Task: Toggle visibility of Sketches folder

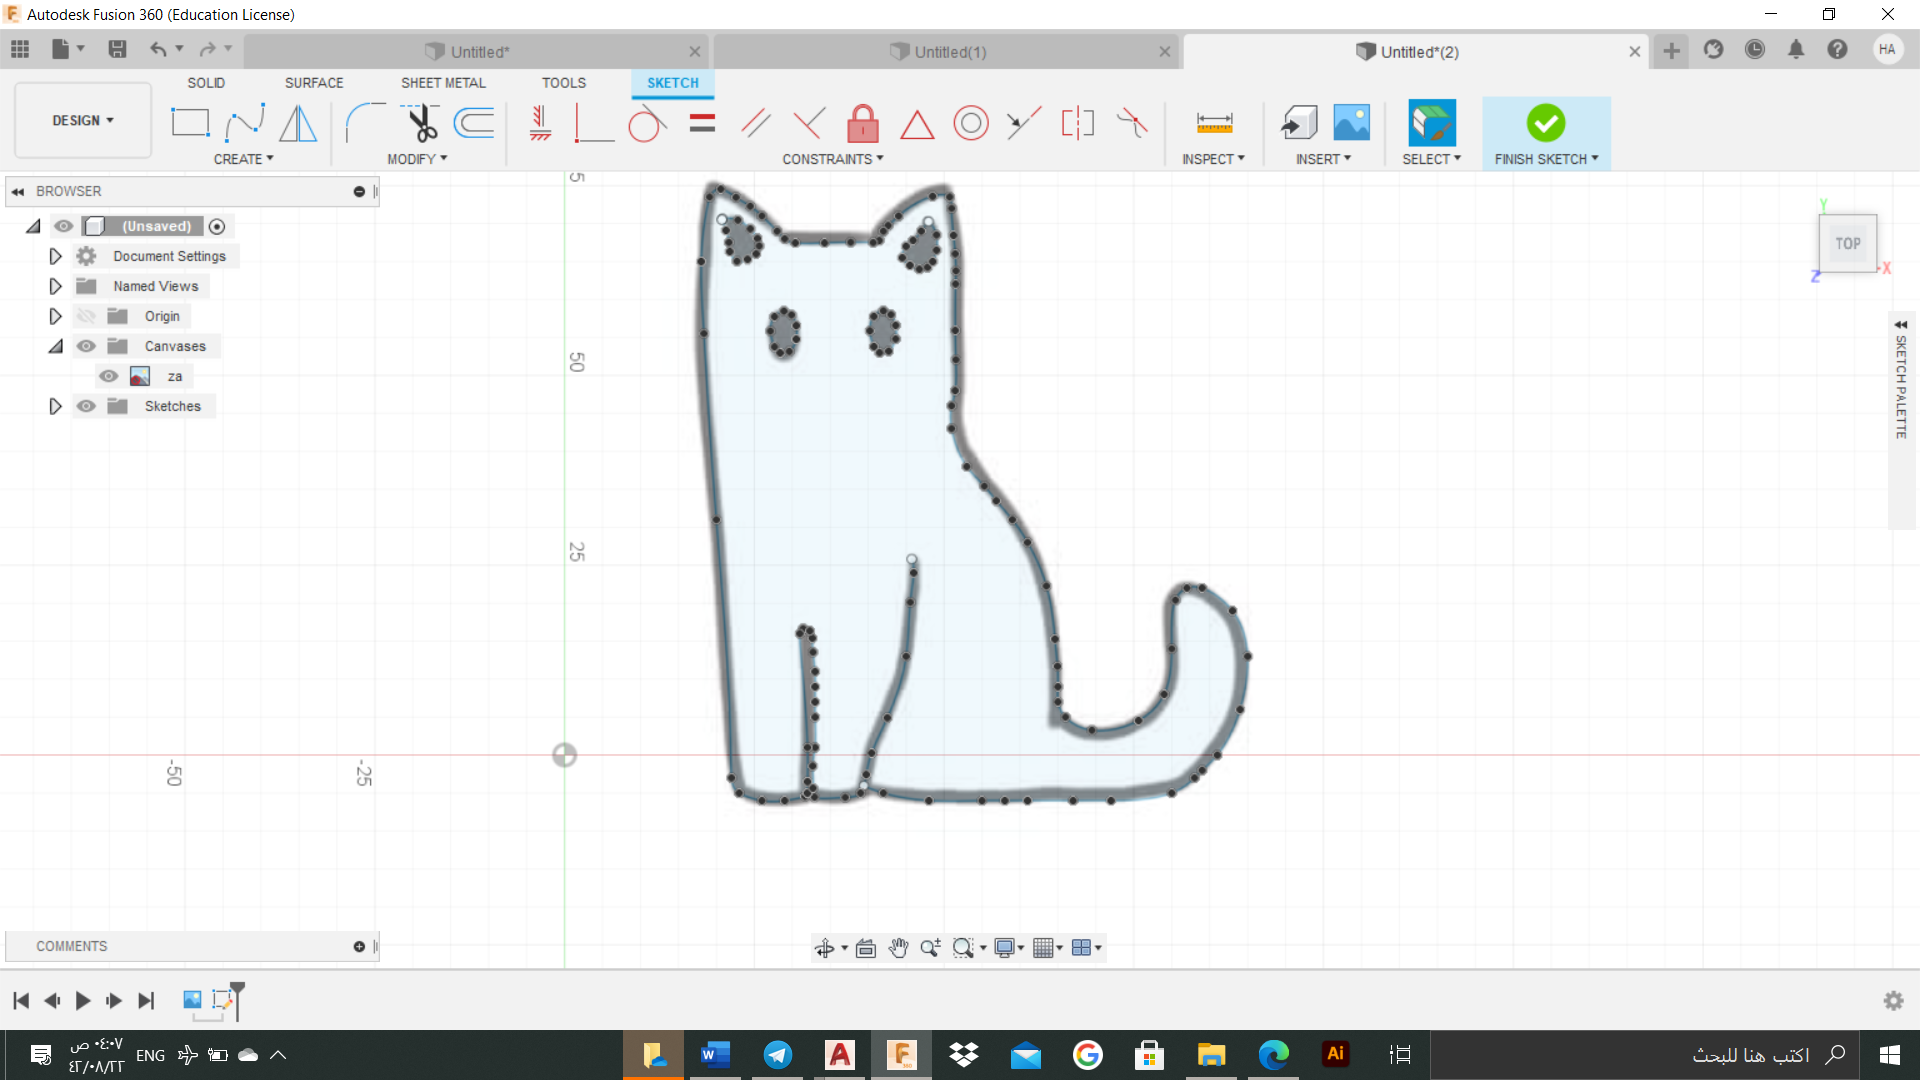Action: (87, 406)
